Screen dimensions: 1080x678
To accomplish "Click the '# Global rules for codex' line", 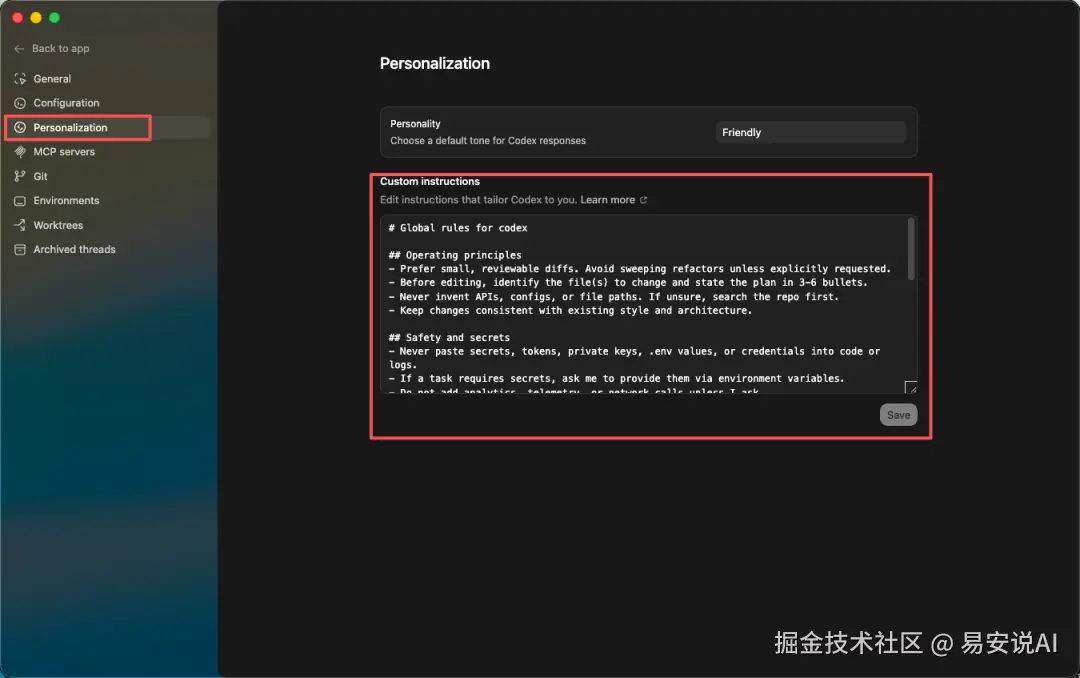I will pos(458,228).
